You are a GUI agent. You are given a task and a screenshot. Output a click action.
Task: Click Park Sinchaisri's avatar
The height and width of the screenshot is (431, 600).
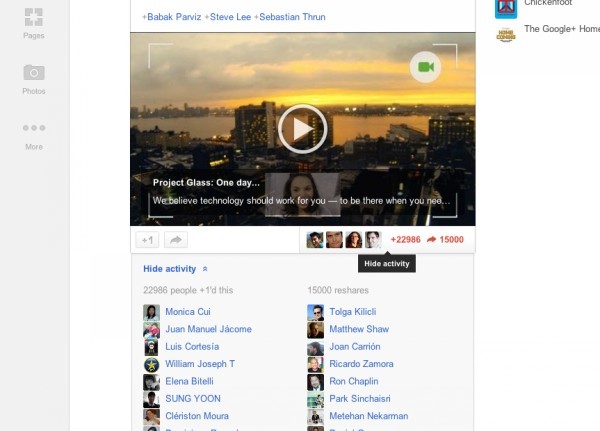(x=316, y=399)
